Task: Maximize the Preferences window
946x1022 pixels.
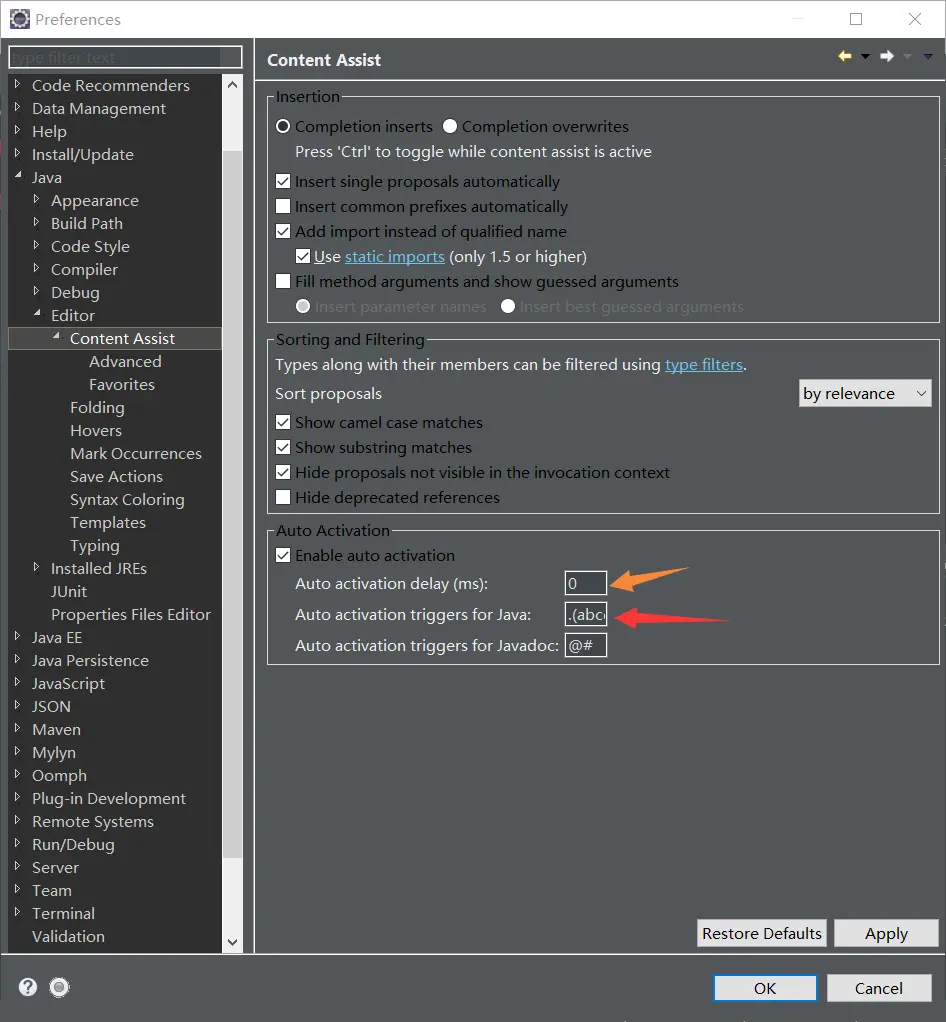Action: click(856, 19)
